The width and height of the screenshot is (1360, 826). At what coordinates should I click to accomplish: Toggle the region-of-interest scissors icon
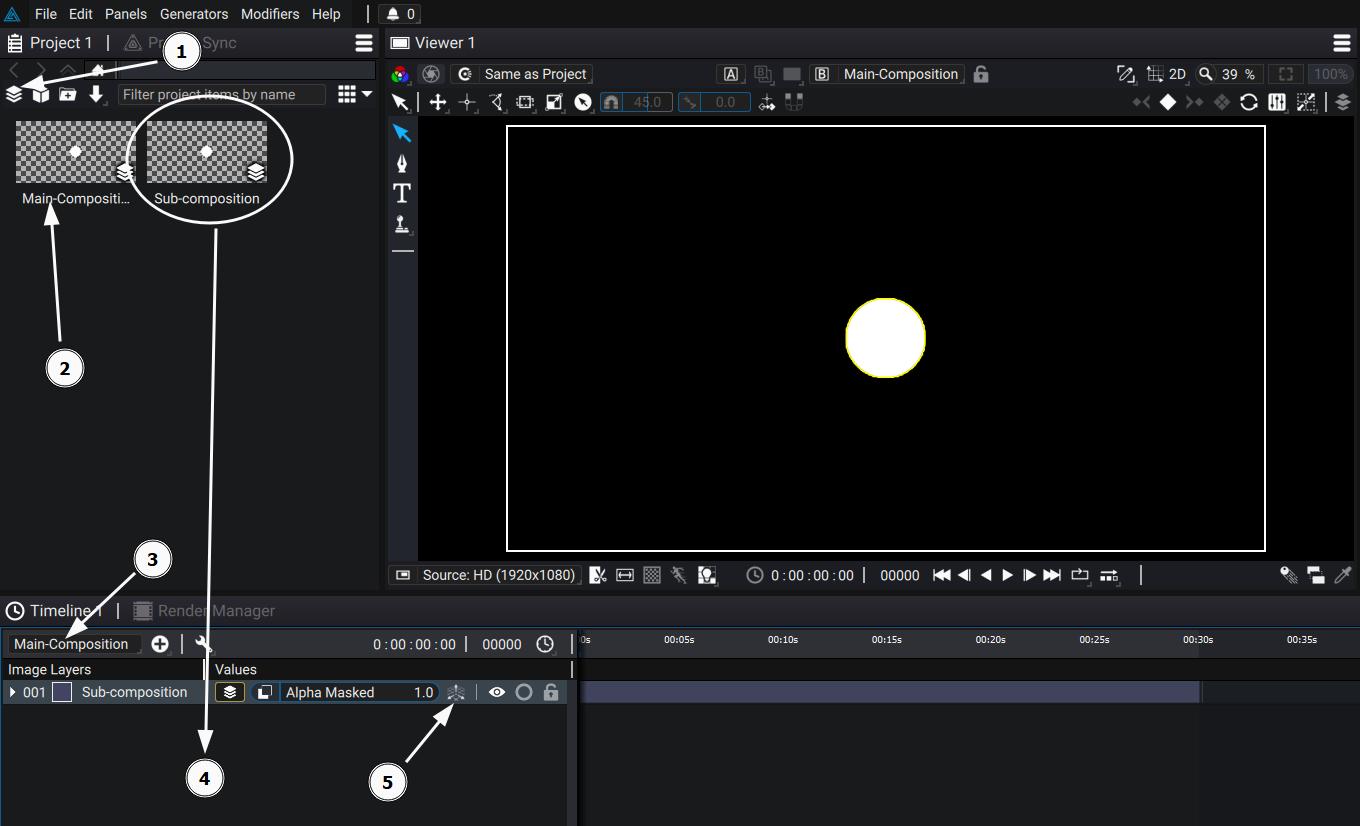coord(598,575)
